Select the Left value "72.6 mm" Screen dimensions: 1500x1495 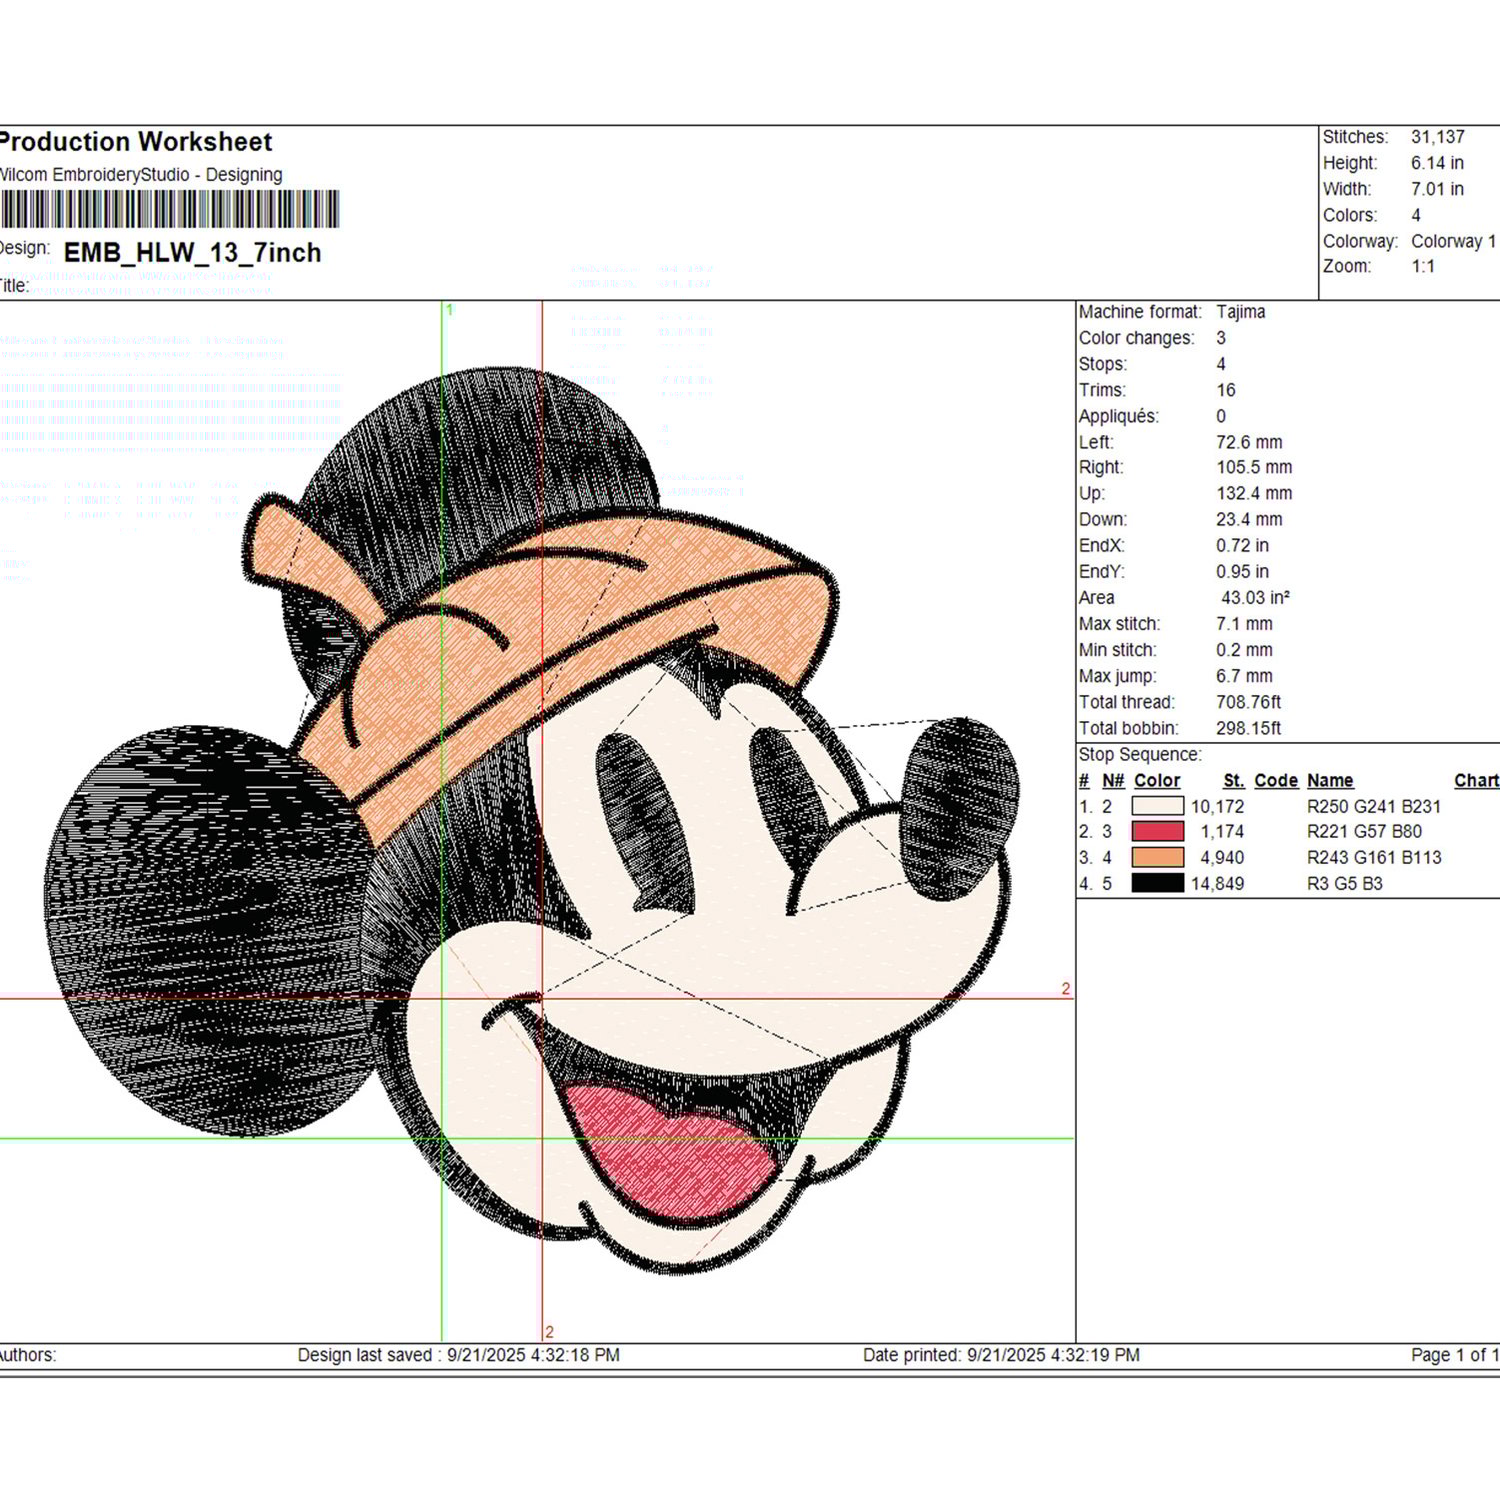pyautogui.click(x=1249, y=442)
